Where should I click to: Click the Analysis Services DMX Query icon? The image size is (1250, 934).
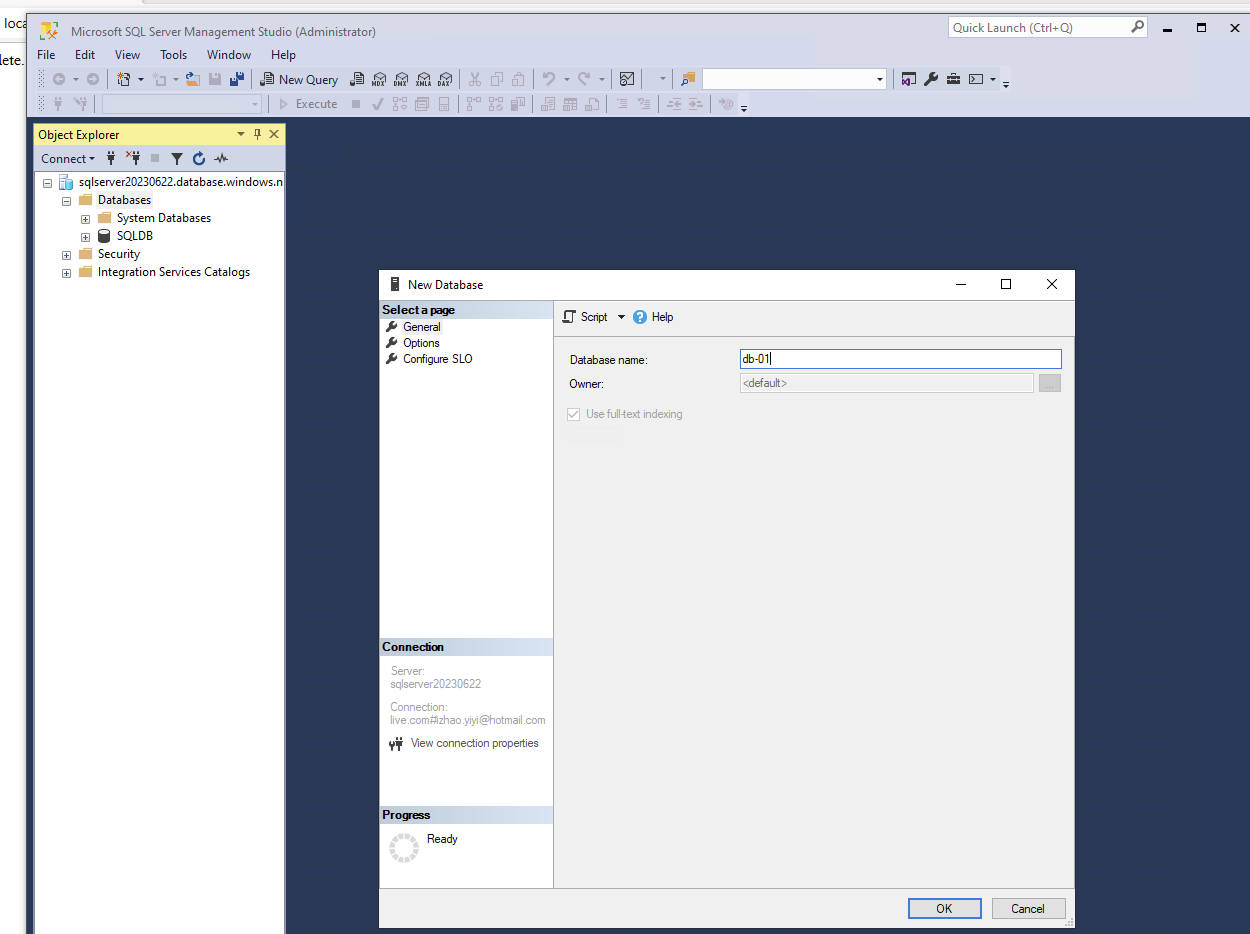pos(401,79)
